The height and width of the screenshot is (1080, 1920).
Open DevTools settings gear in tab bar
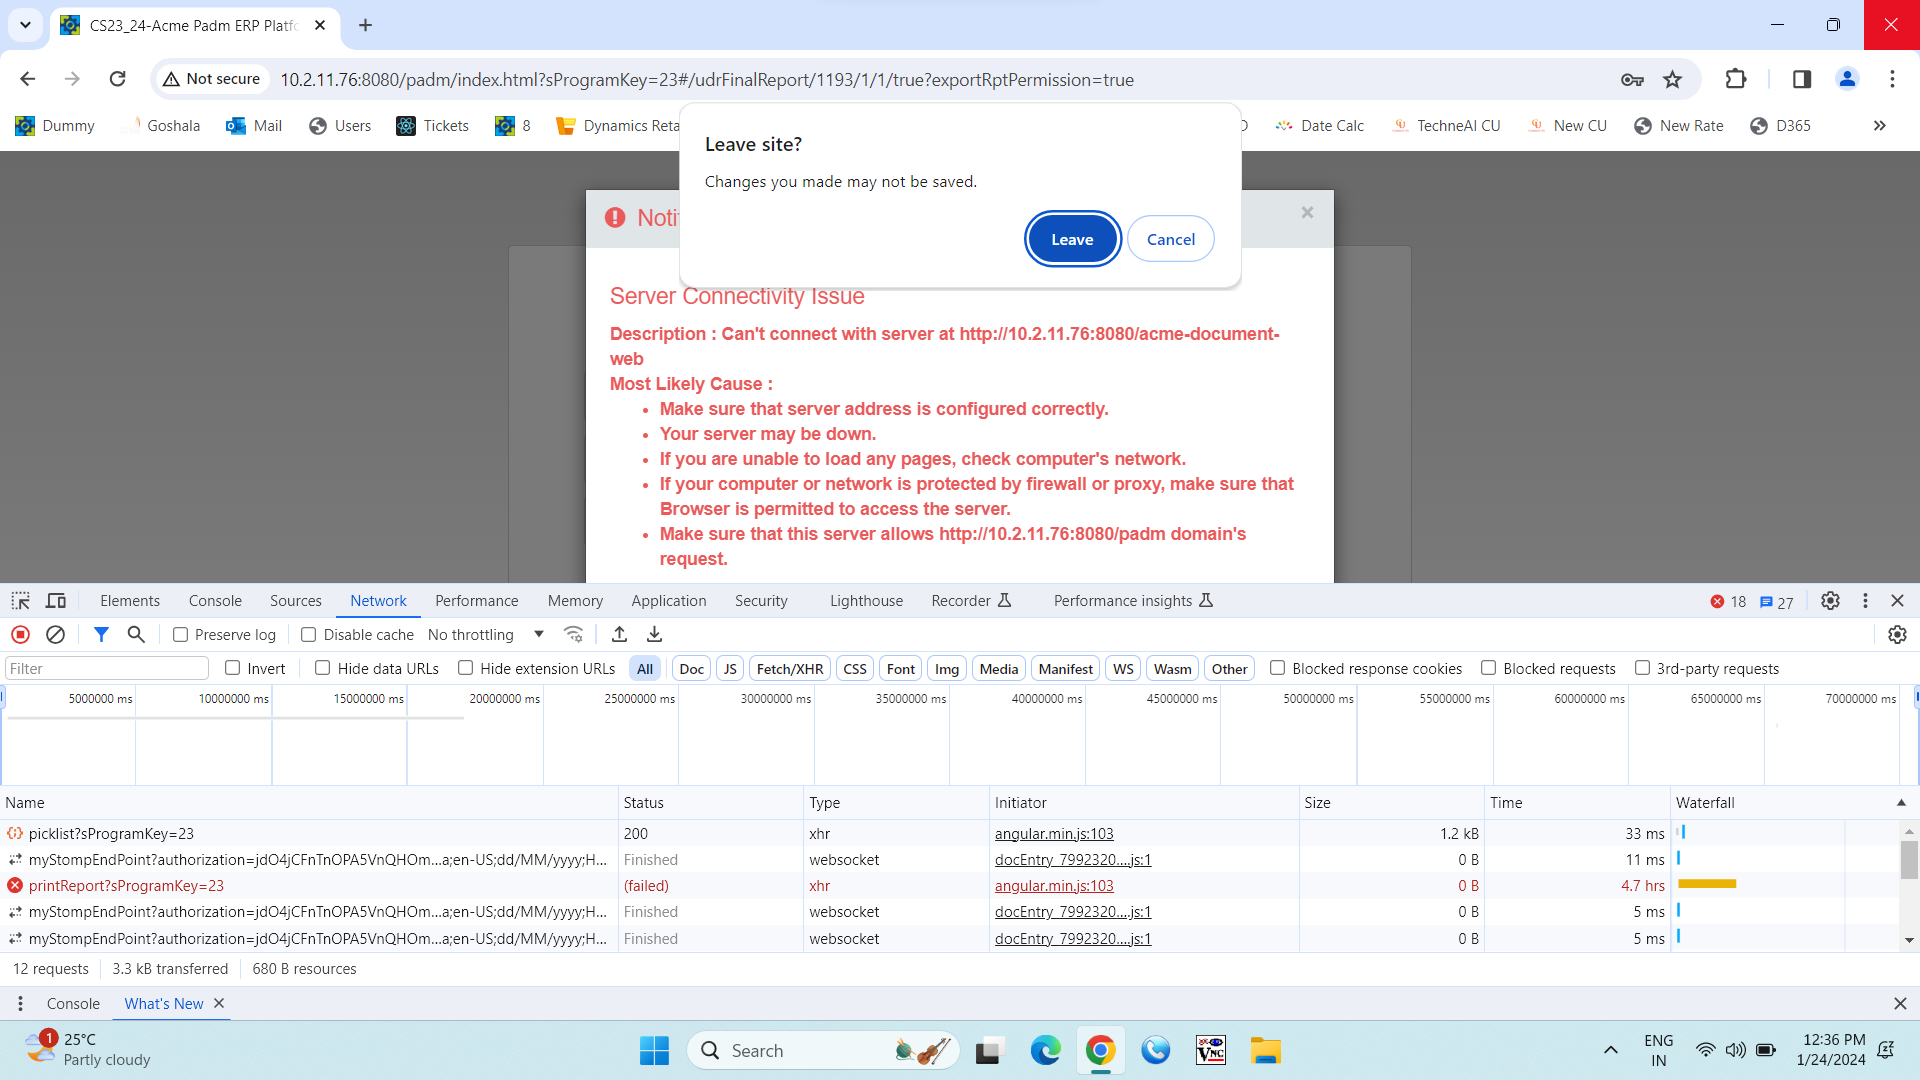point(1830,601)
